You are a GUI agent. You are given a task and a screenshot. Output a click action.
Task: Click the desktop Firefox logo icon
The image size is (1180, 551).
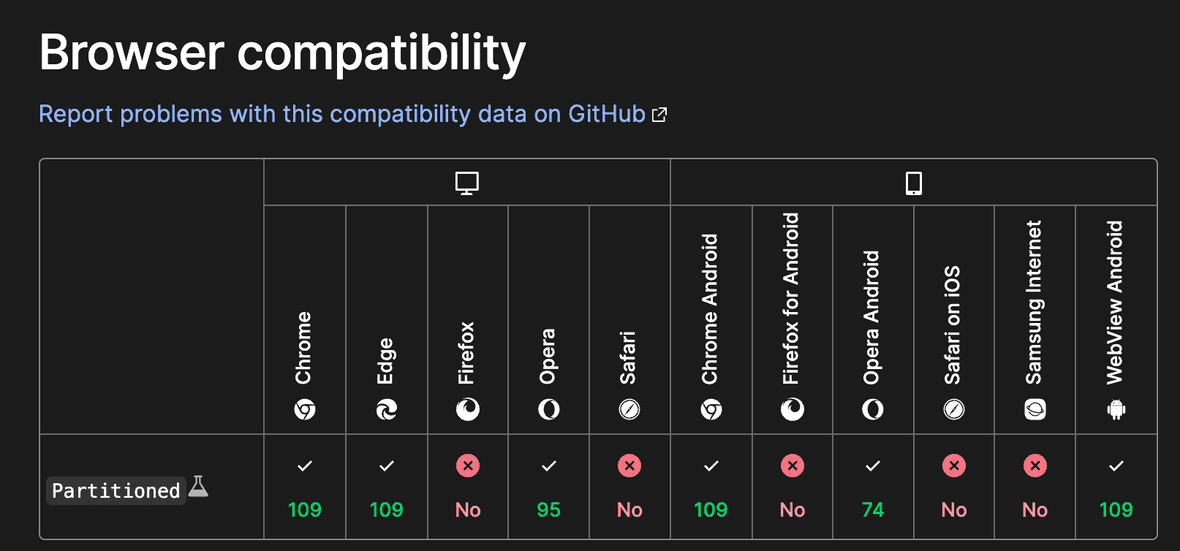(x=467, y=409)
